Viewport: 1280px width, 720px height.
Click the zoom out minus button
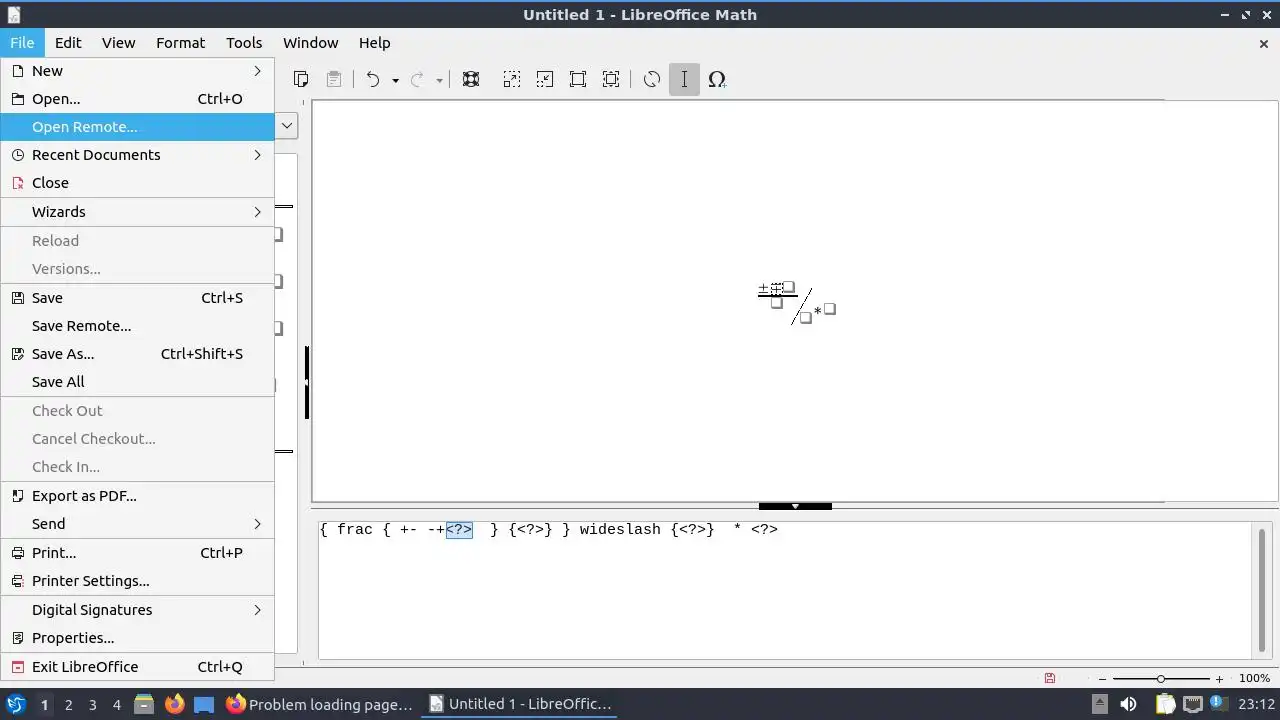[1101, 679]
